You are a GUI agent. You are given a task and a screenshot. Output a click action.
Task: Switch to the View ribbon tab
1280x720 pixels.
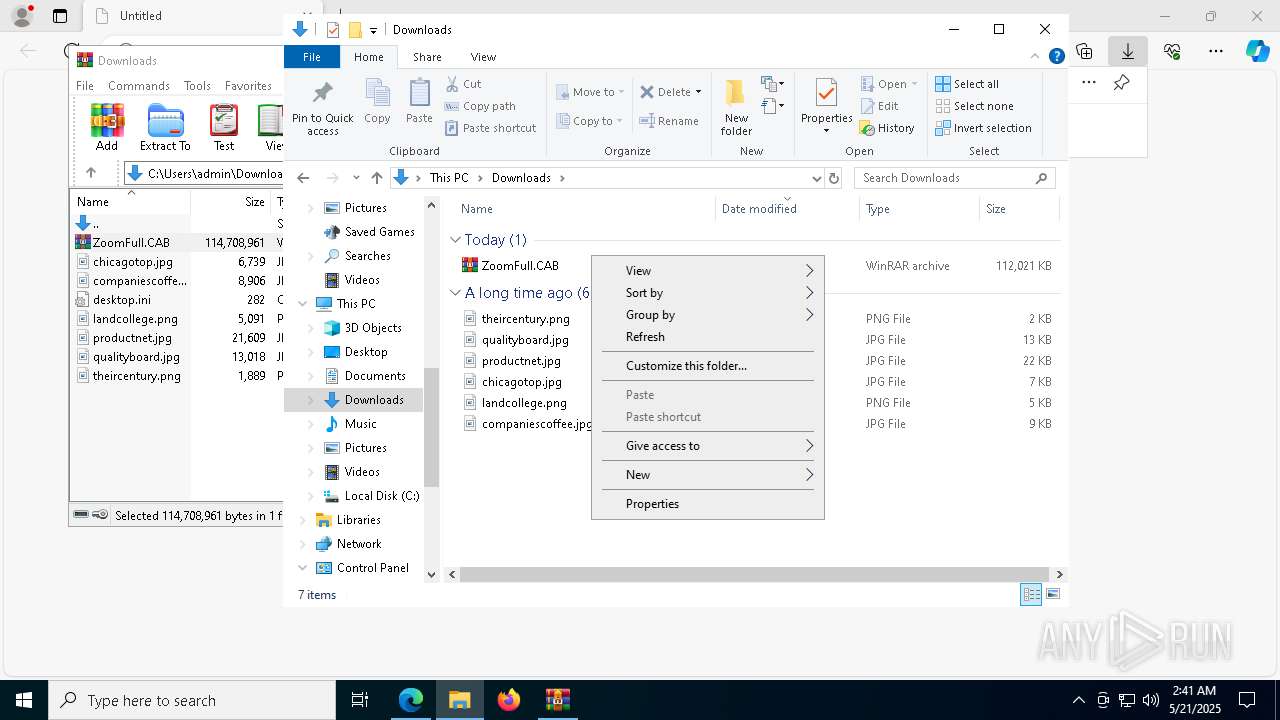(x=483, y=57)
